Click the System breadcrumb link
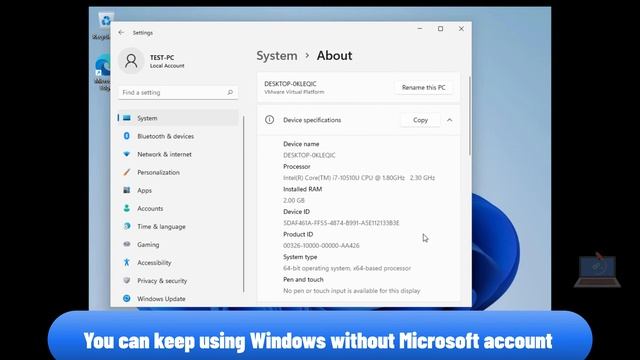The image size is (640, 360). [x=277, y=56]
